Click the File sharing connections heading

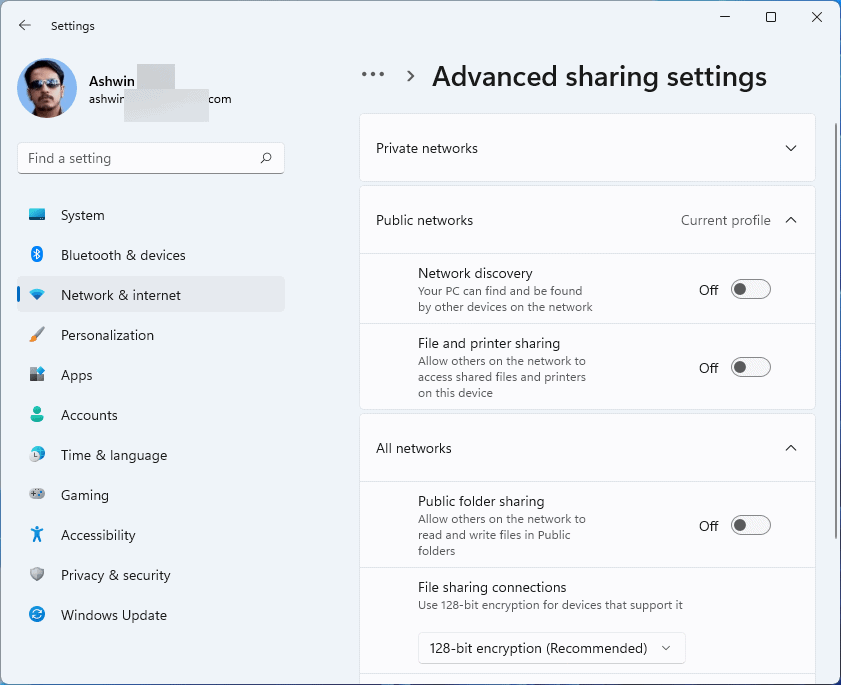point(492,587)
